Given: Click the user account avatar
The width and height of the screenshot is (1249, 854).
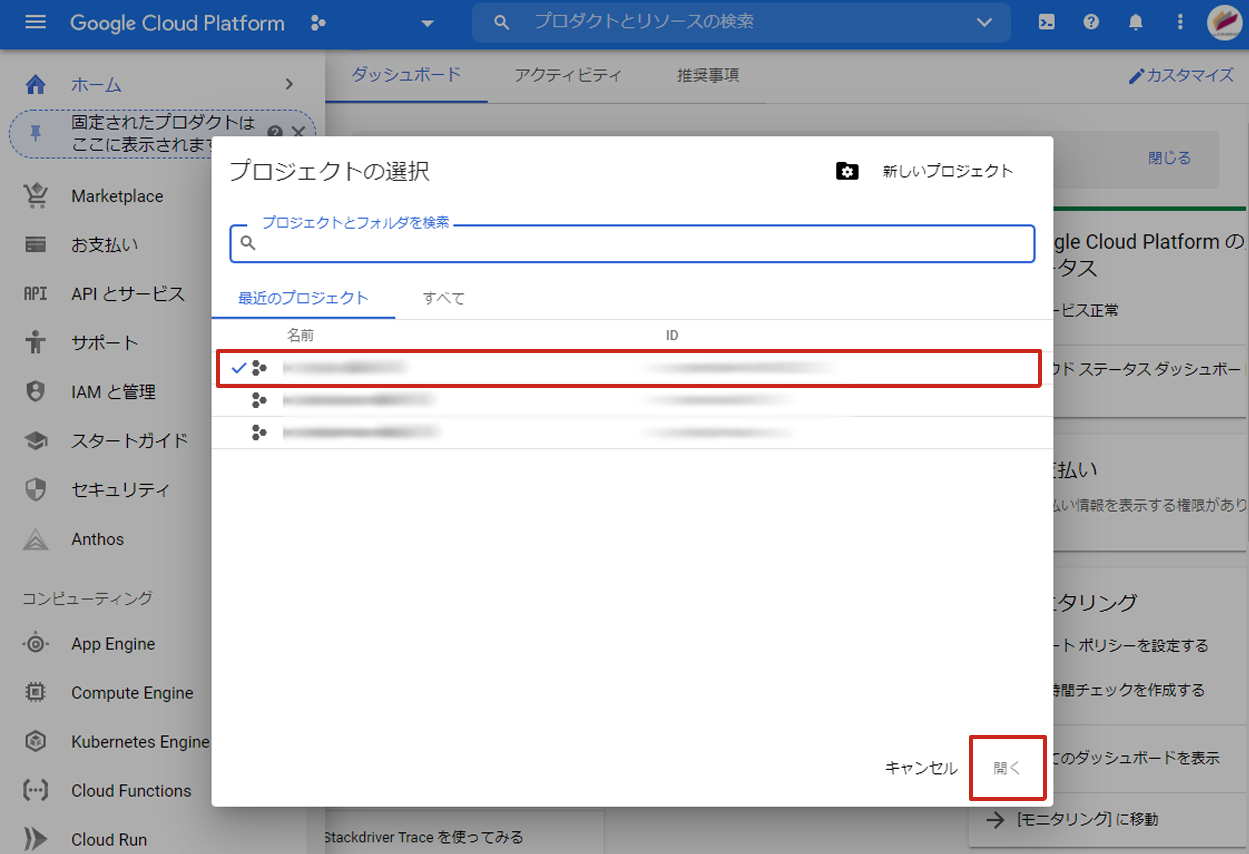Looking at the screenshot, I should (1224, 23).
